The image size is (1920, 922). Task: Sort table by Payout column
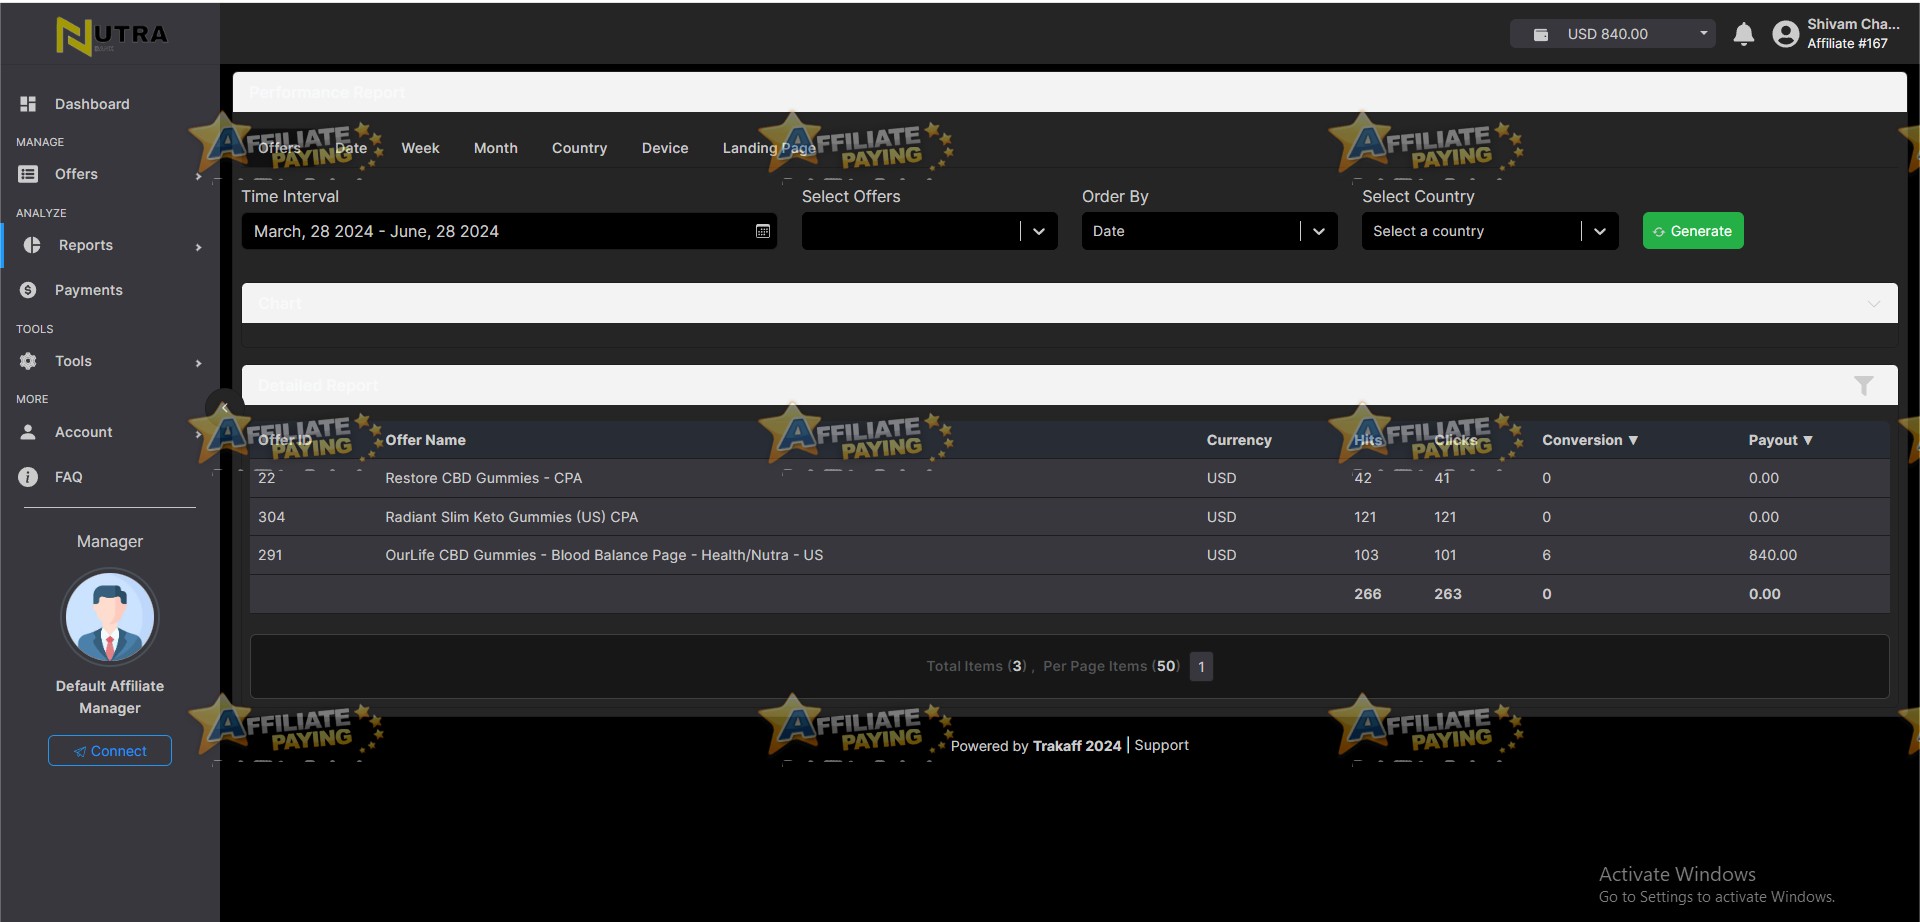[x=1780, y=440]
